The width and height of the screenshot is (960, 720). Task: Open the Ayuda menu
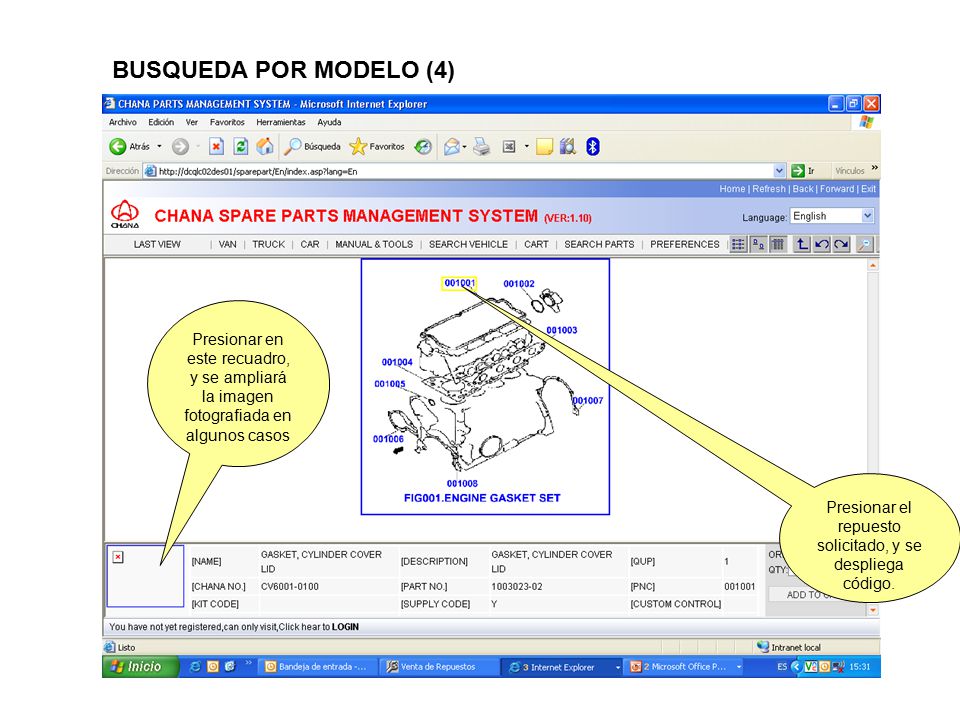[x=329, y=122]
